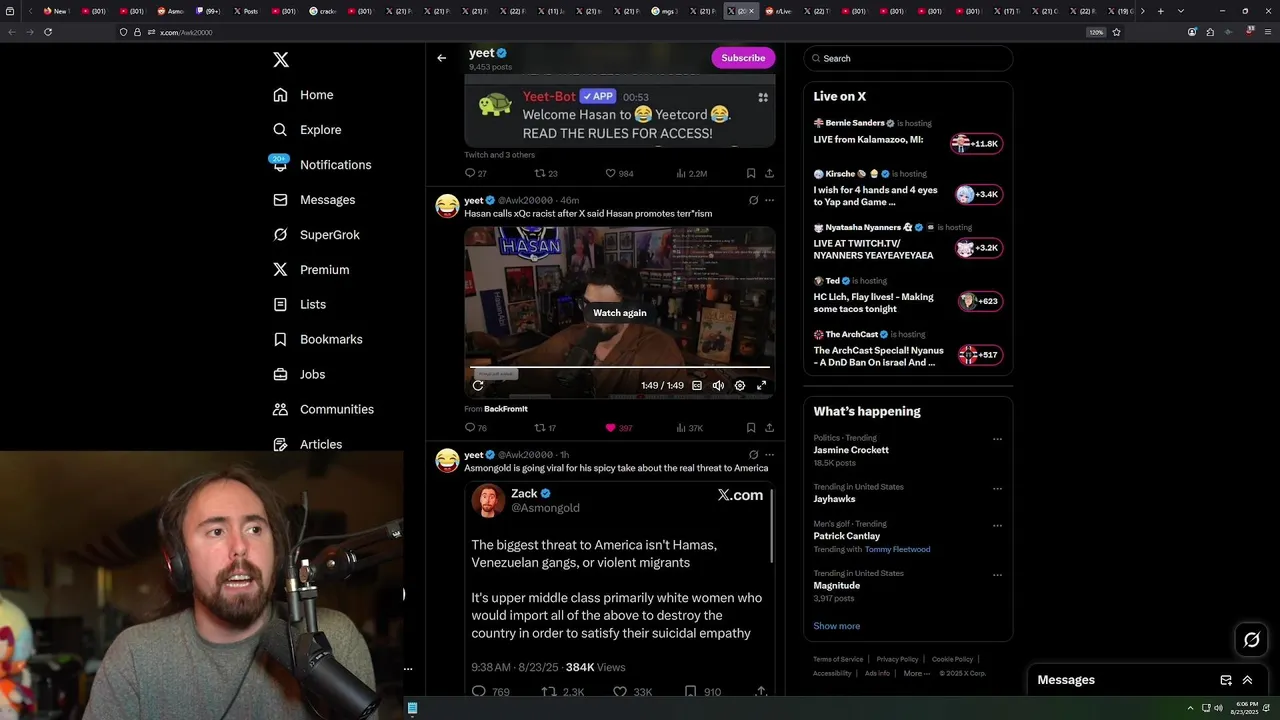Click Show more under What's happening

(x=836, y=626)
